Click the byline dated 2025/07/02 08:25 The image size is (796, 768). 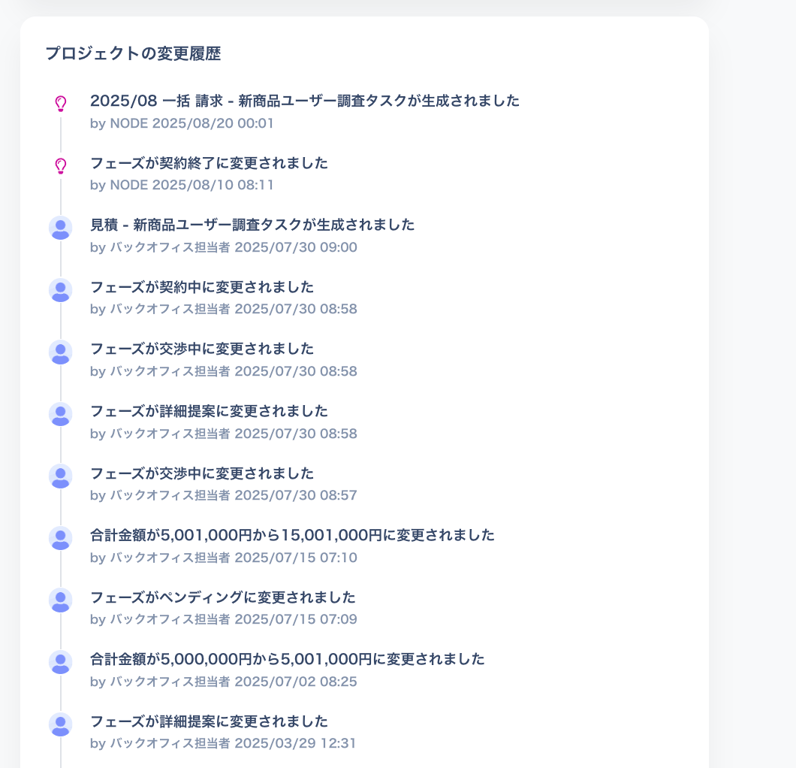click(x=223, y=681)
